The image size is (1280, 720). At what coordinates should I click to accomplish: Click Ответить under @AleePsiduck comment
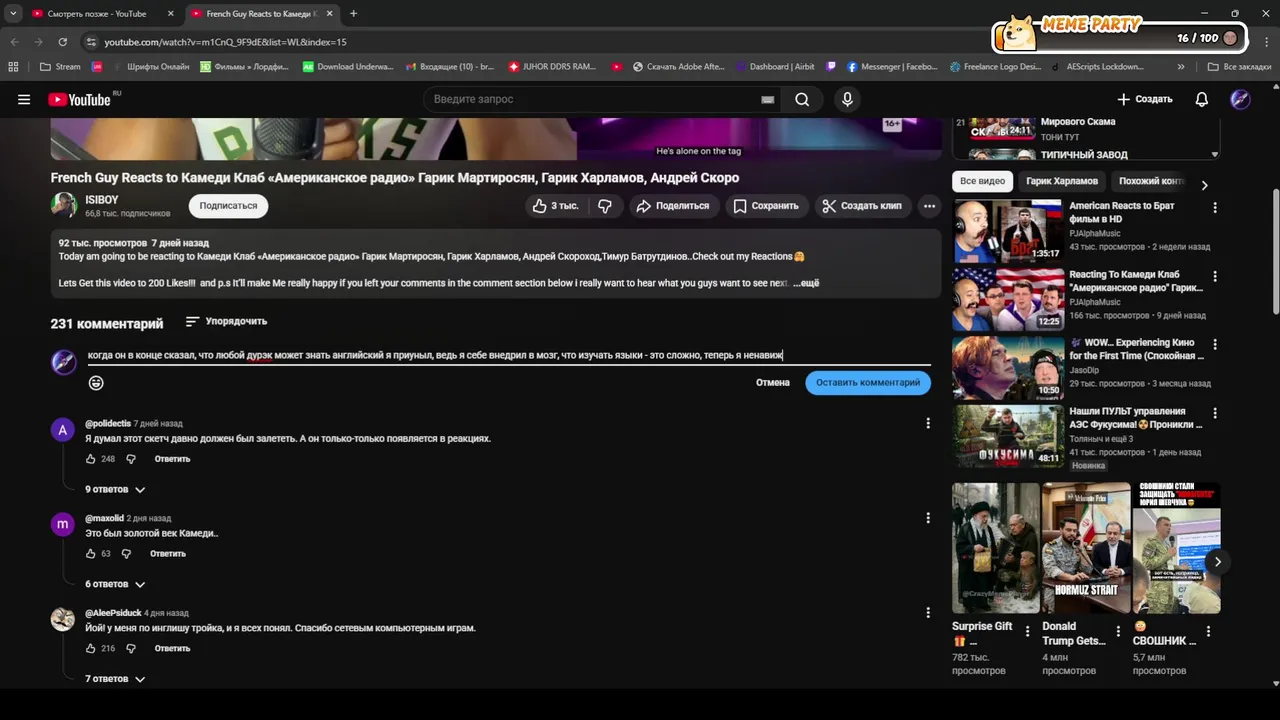coord(172,648)
